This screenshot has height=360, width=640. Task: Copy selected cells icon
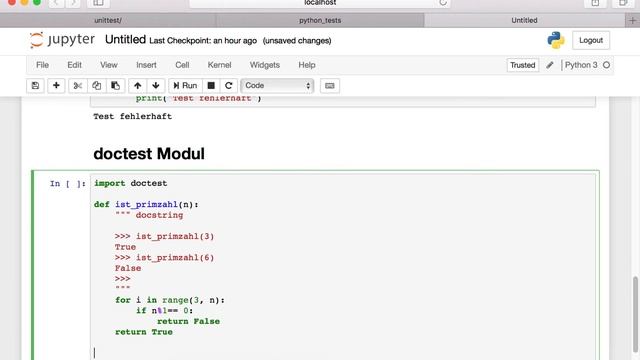[x=96, y=86]
